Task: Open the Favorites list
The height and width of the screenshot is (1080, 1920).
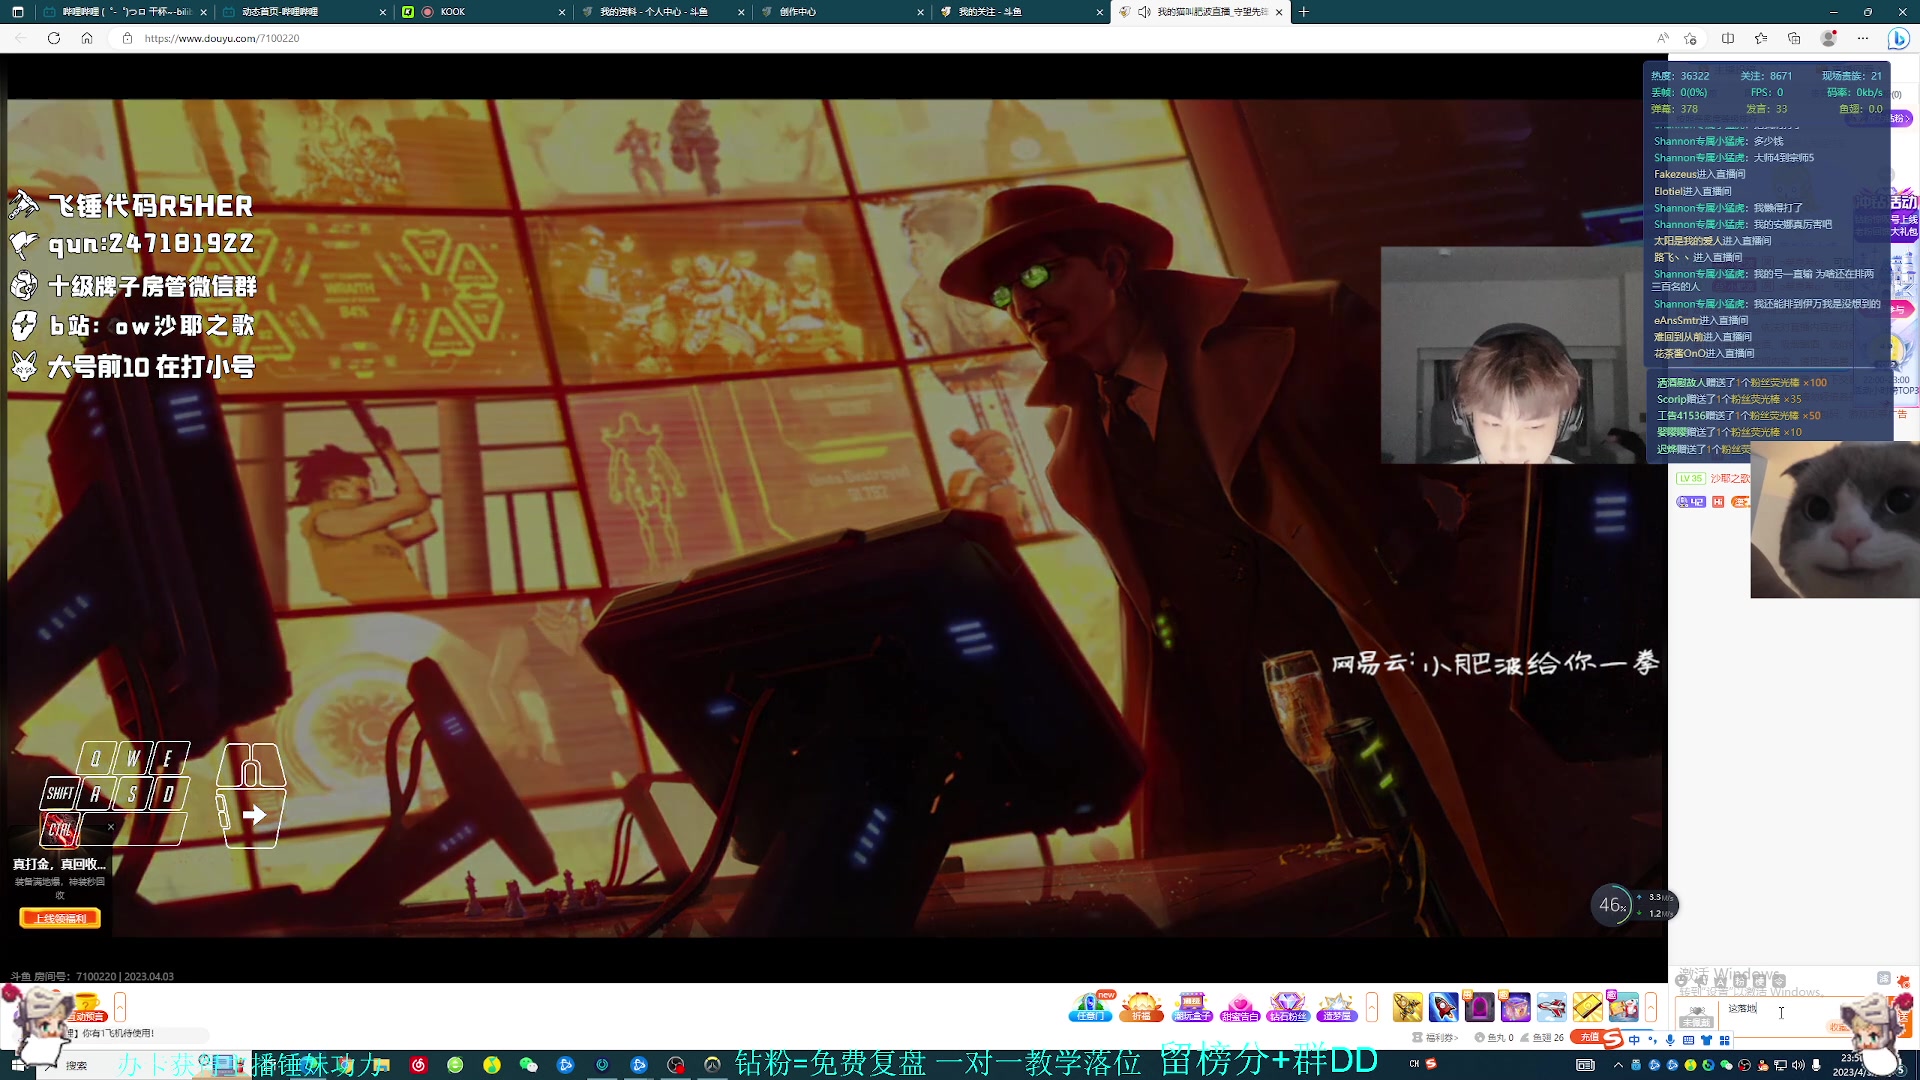Action: point(1761,38)
